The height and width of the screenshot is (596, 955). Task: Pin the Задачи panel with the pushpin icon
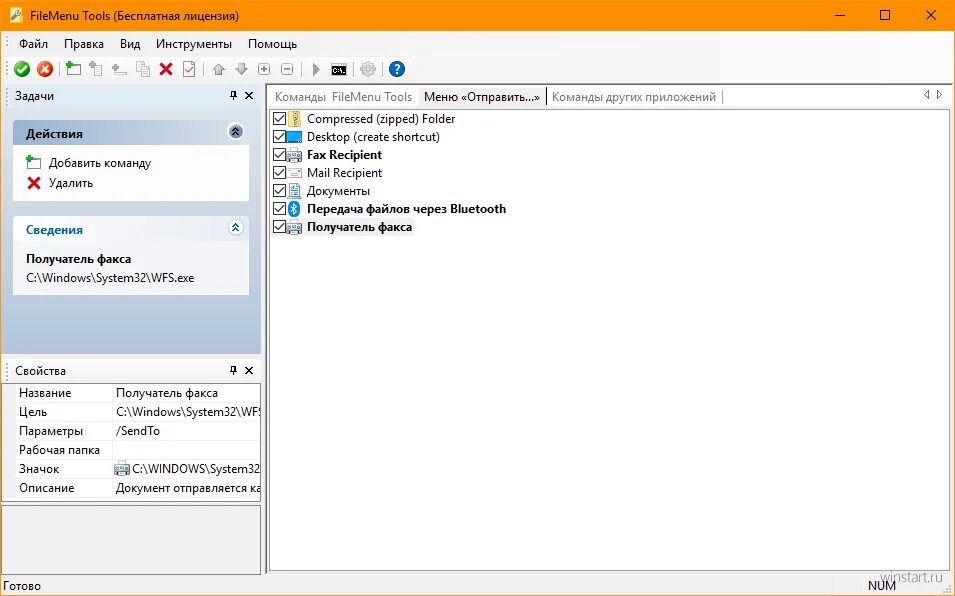pos(233,96)
